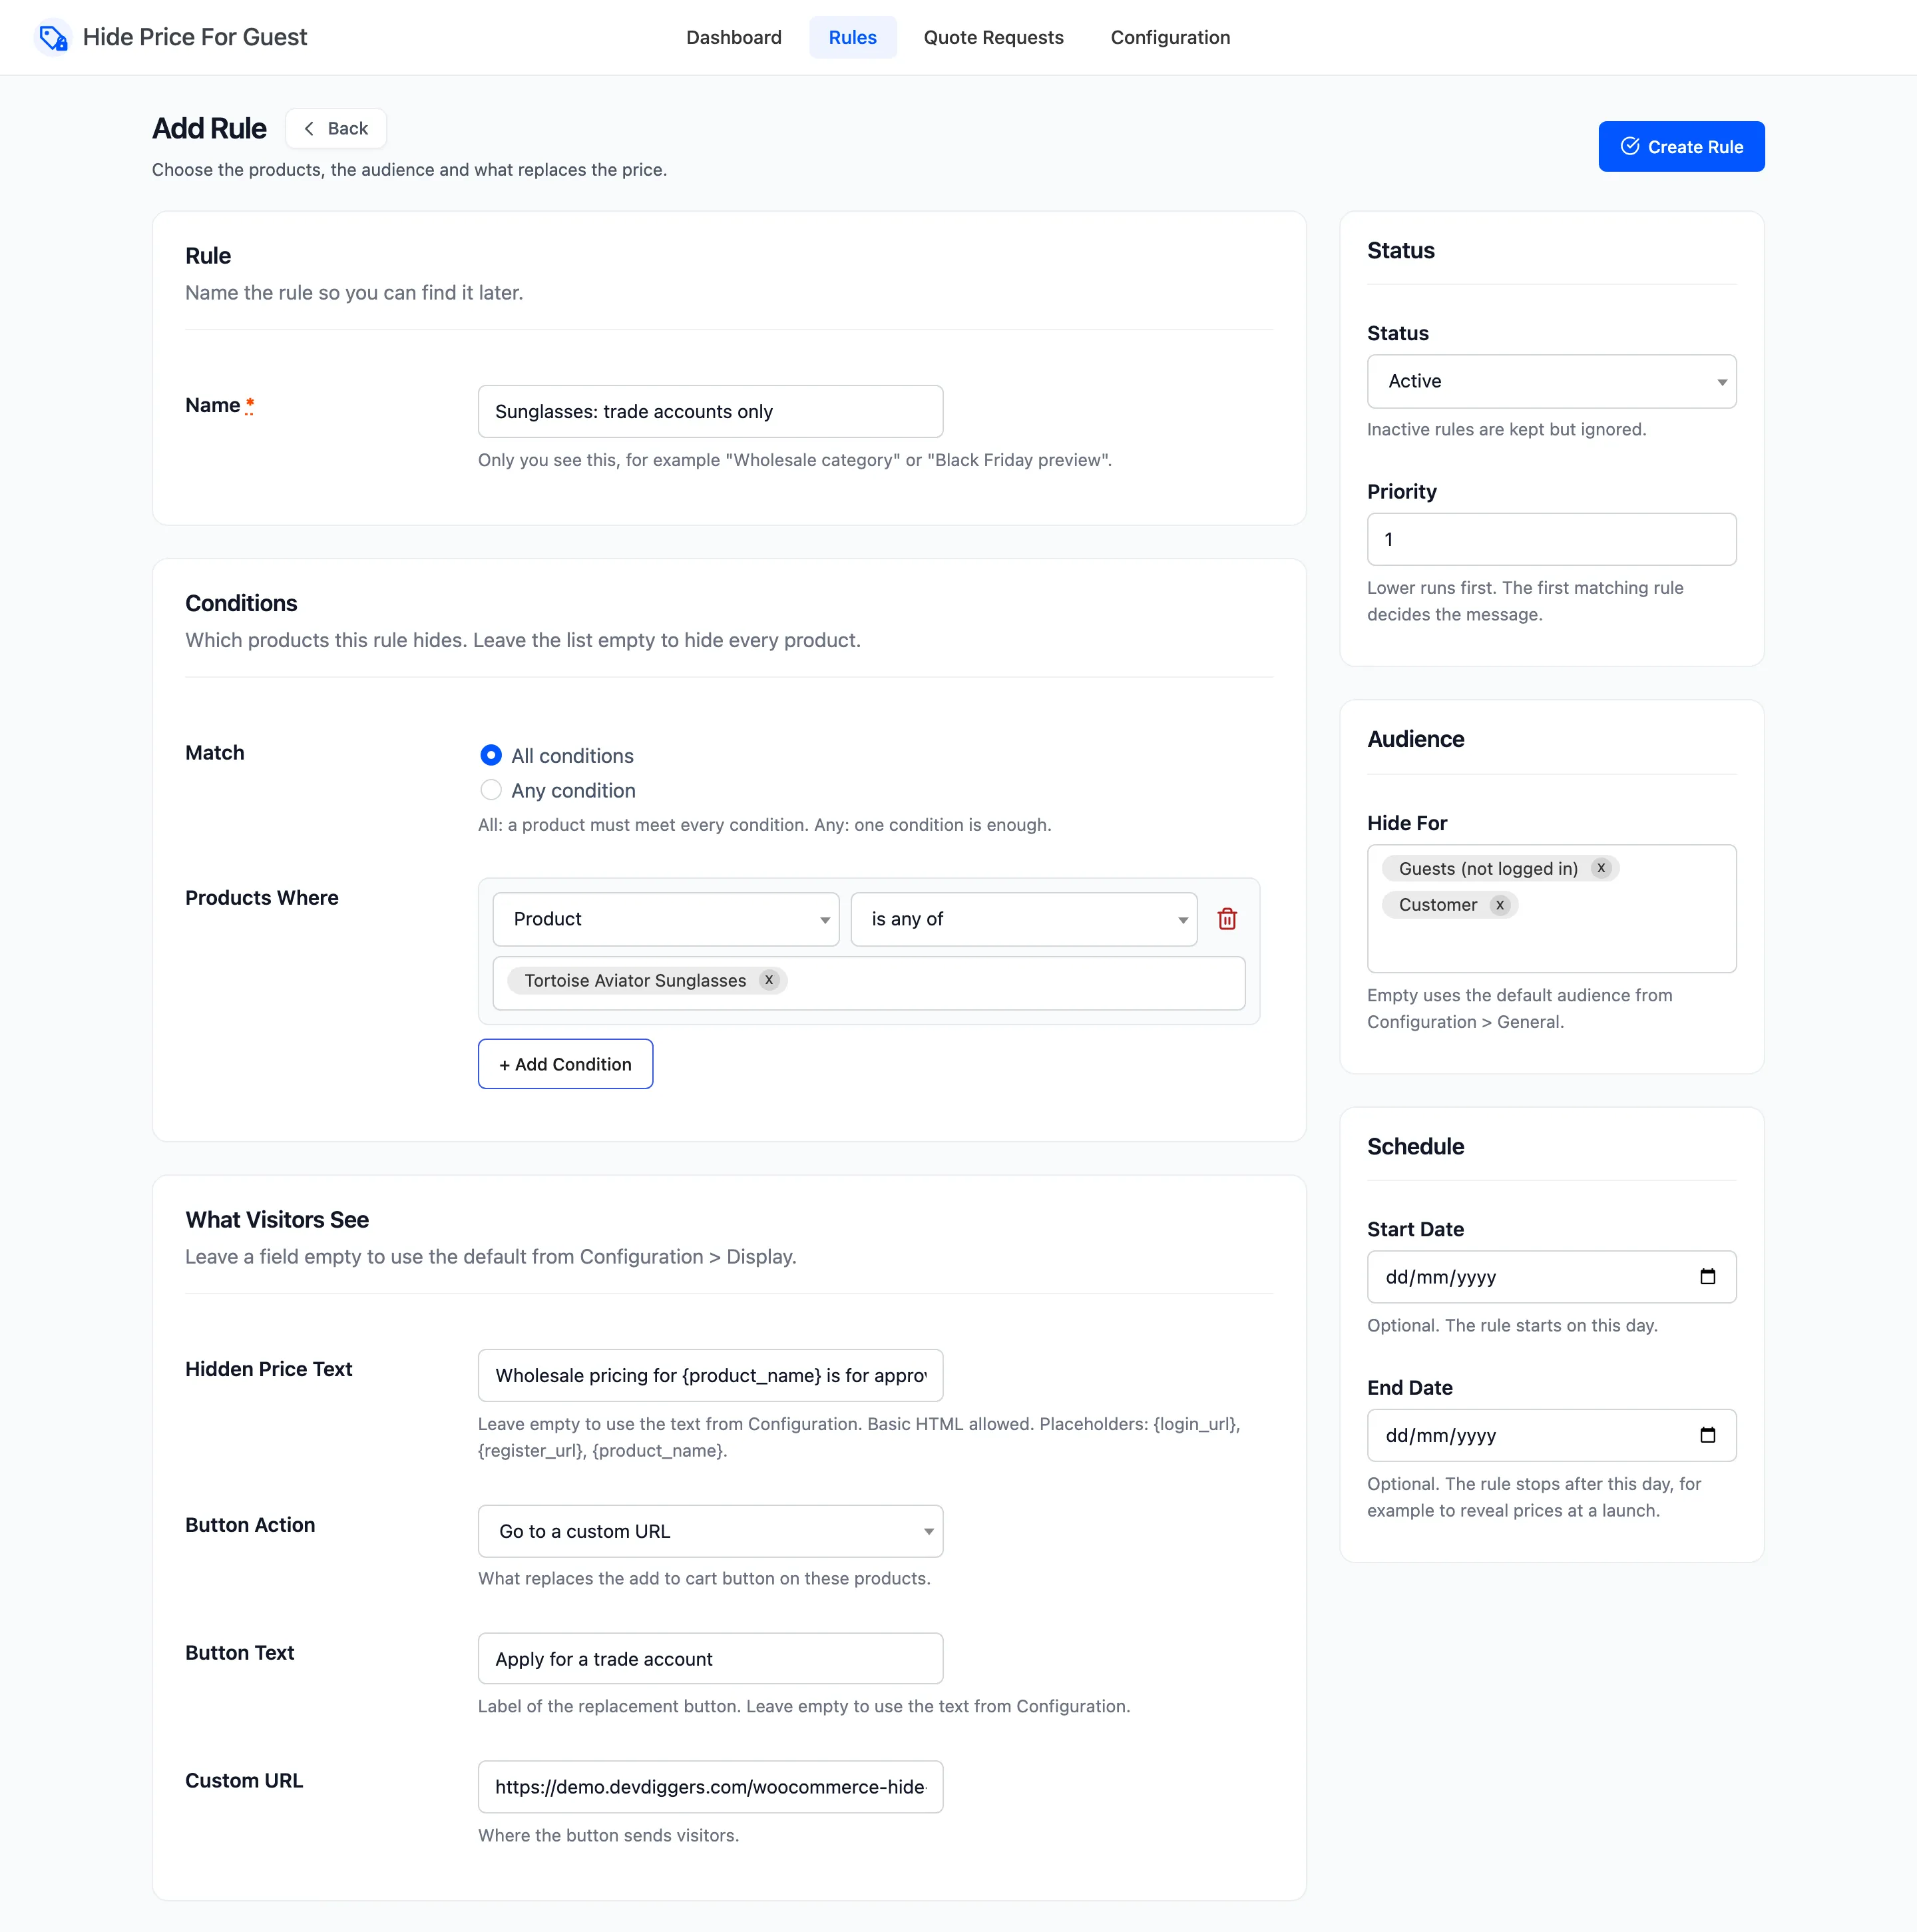Click the 'Schedule' panel heading
Viewport: 1917px width, 1932px height.
coord(1415,1146)
